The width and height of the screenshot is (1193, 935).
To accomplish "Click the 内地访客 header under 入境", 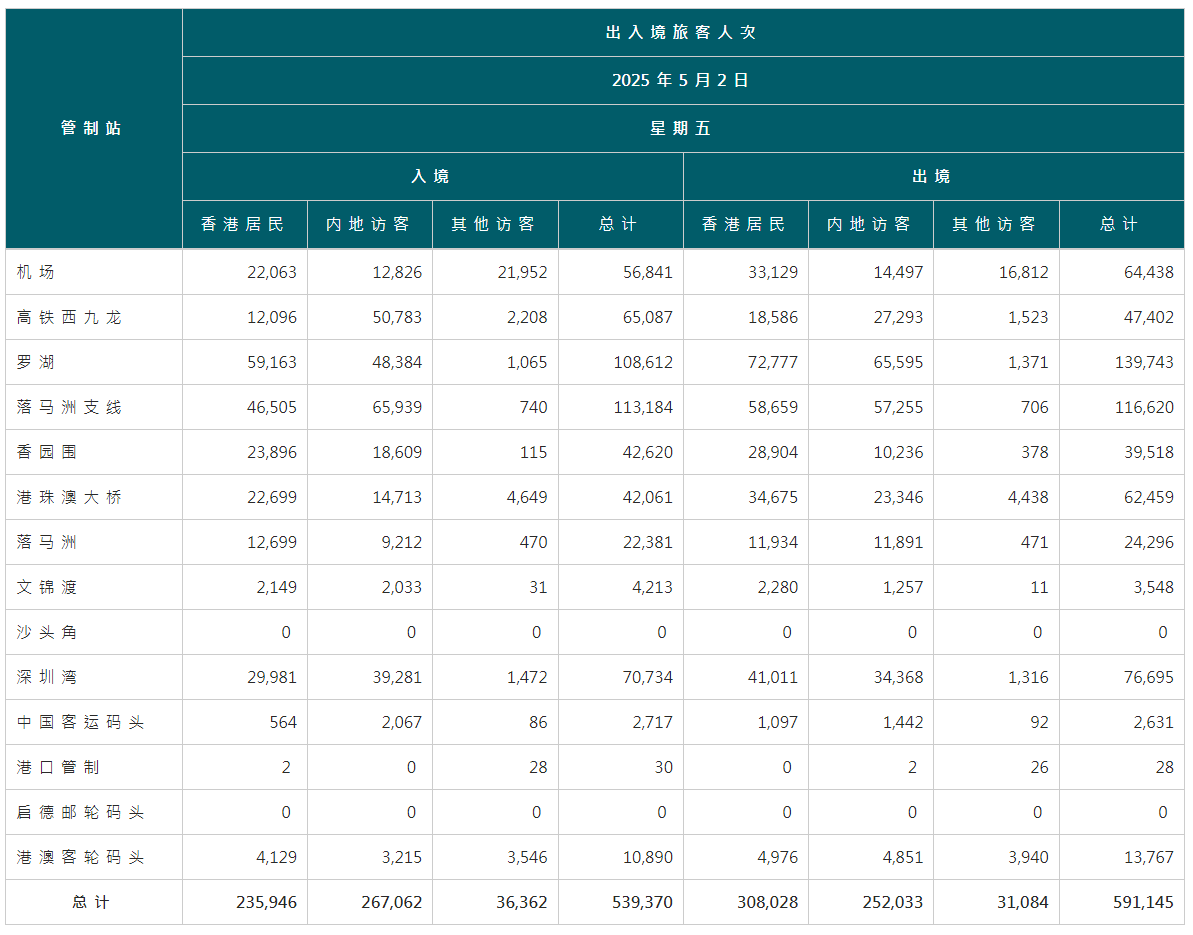I will click(x=368, y=224).
